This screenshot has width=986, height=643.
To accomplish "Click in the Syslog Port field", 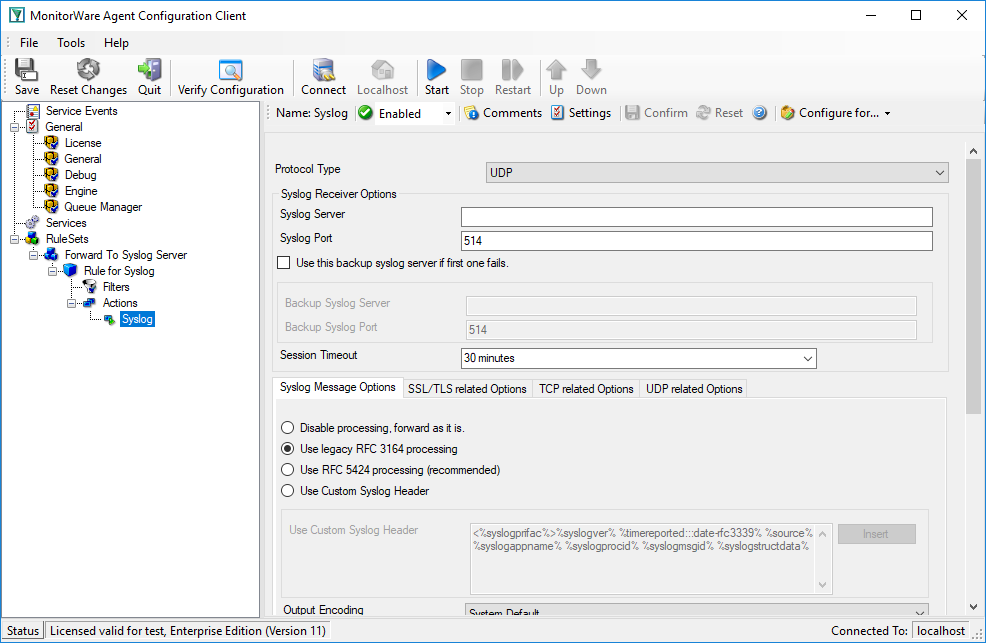I will (x=696, y=241).
